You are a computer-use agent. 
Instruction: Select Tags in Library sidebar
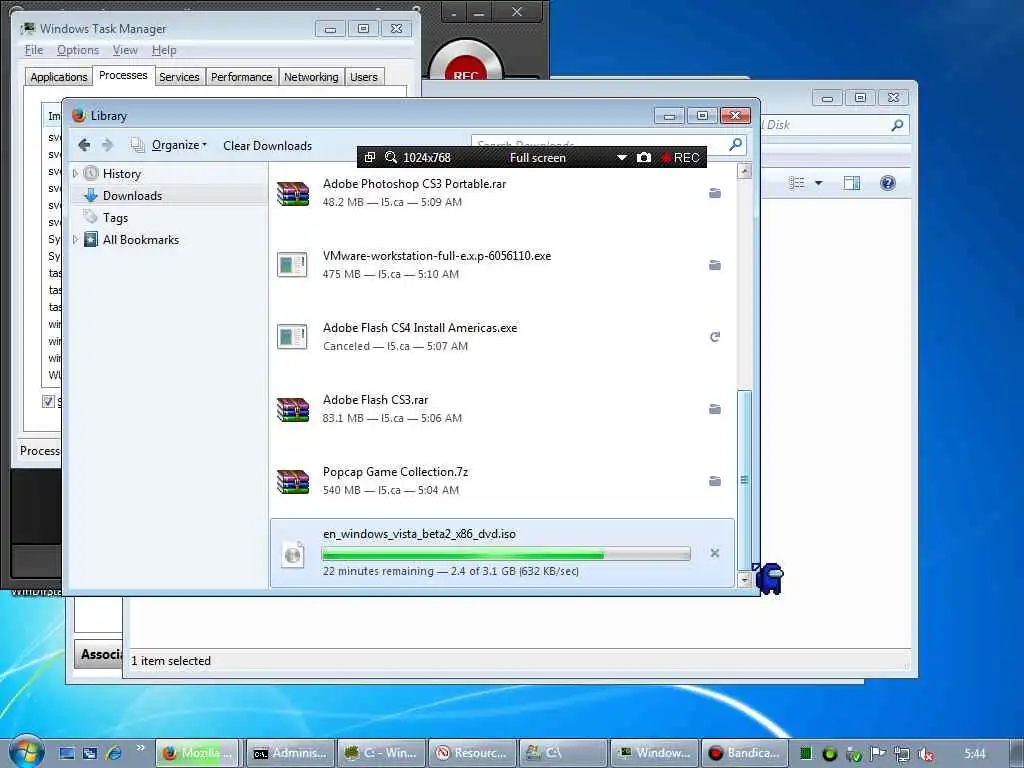115,217
